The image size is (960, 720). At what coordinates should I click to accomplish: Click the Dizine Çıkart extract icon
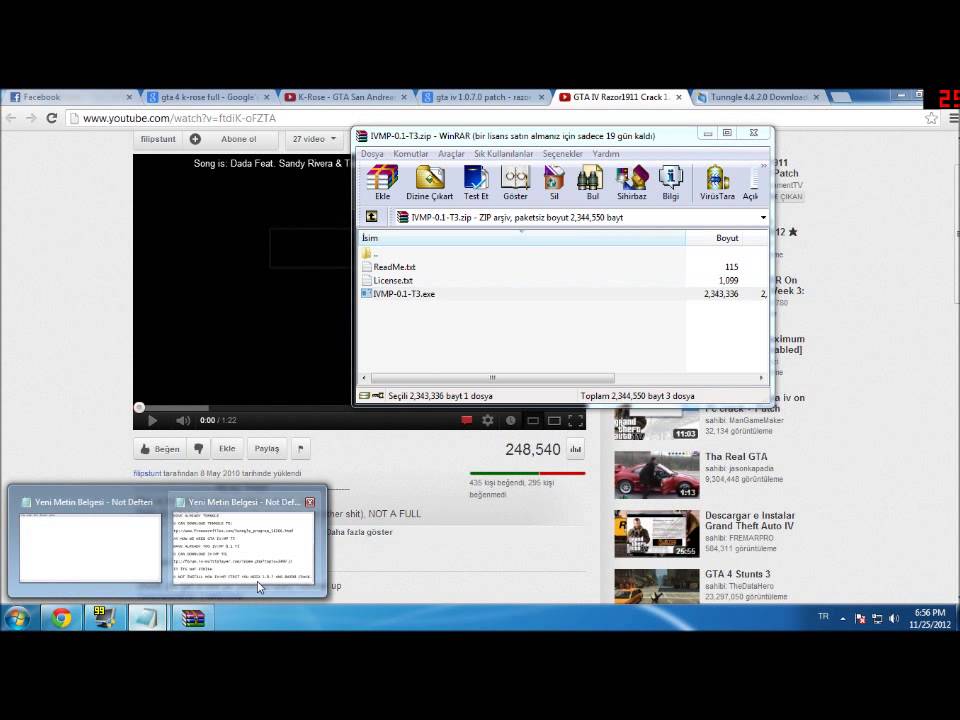[x=429, y=182]
